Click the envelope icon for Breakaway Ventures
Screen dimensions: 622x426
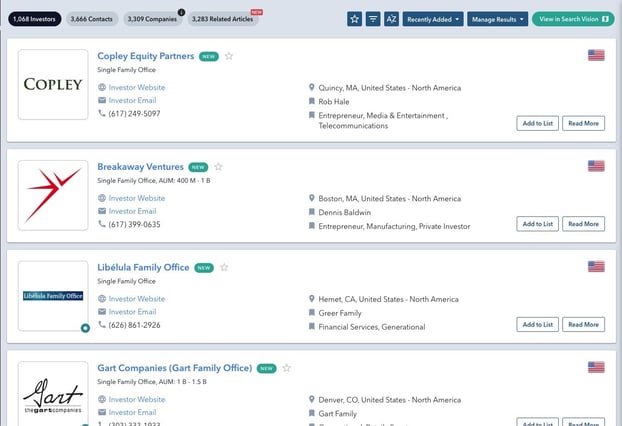pos(102,211)
